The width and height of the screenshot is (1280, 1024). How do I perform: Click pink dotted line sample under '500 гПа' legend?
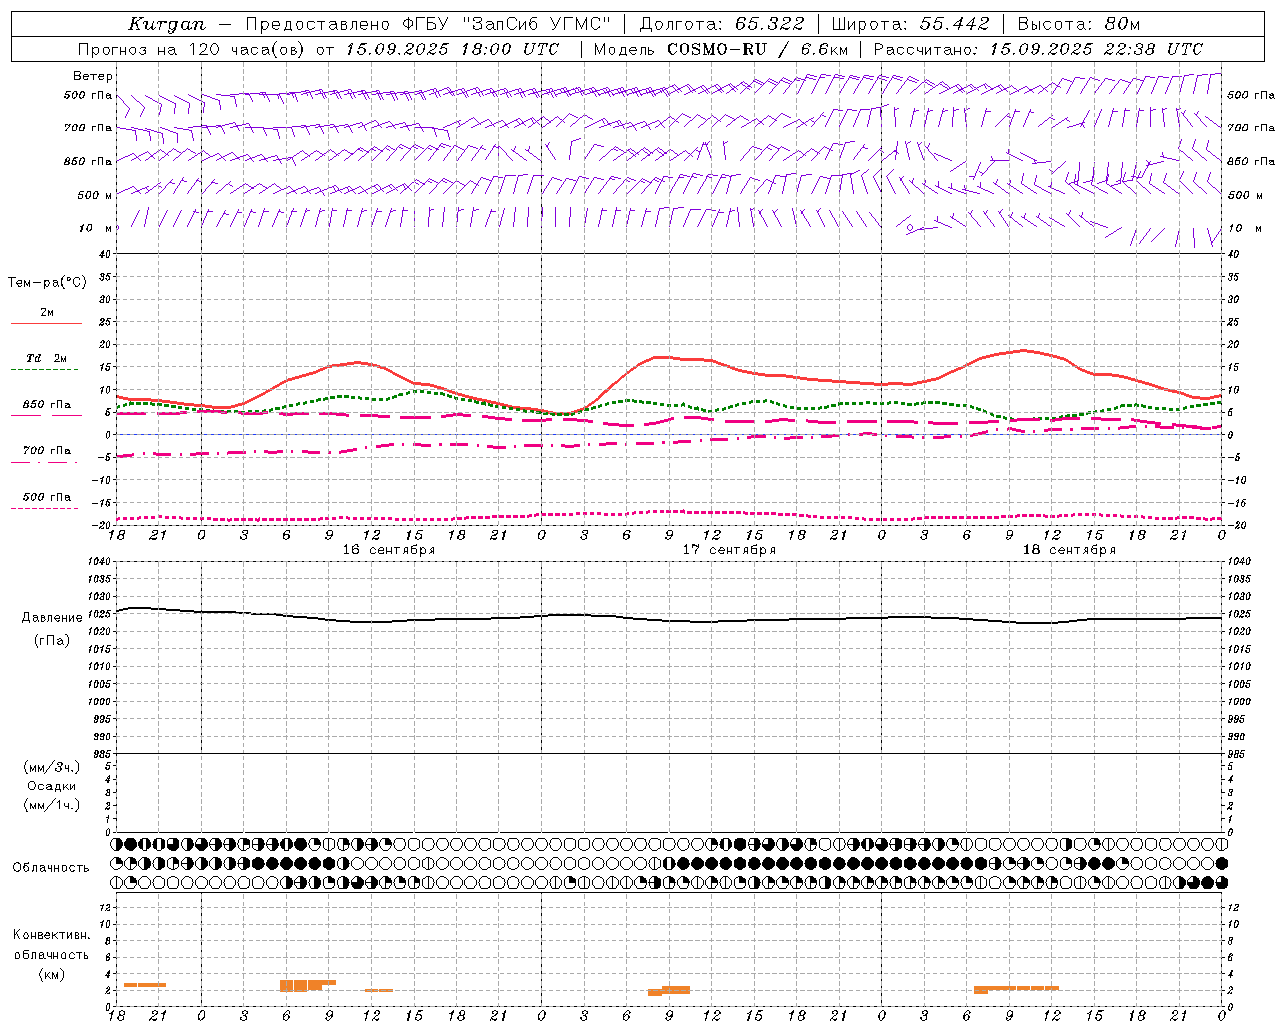click(45, 508)
